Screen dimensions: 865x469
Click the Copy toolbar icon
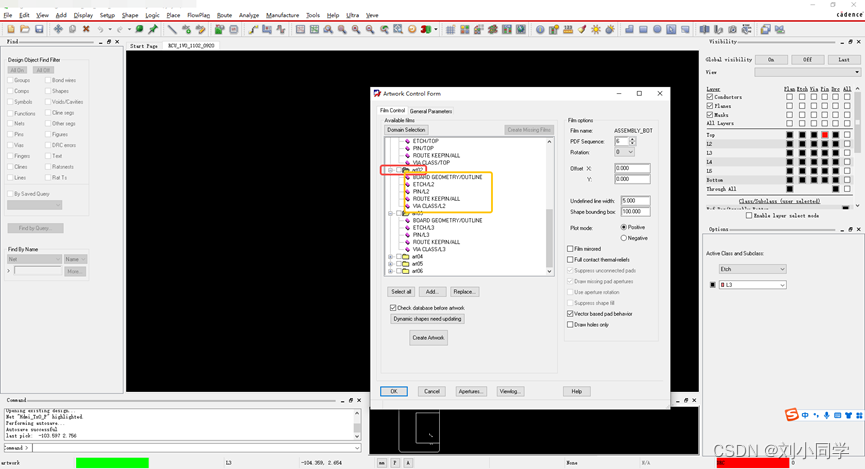point(72,29)
